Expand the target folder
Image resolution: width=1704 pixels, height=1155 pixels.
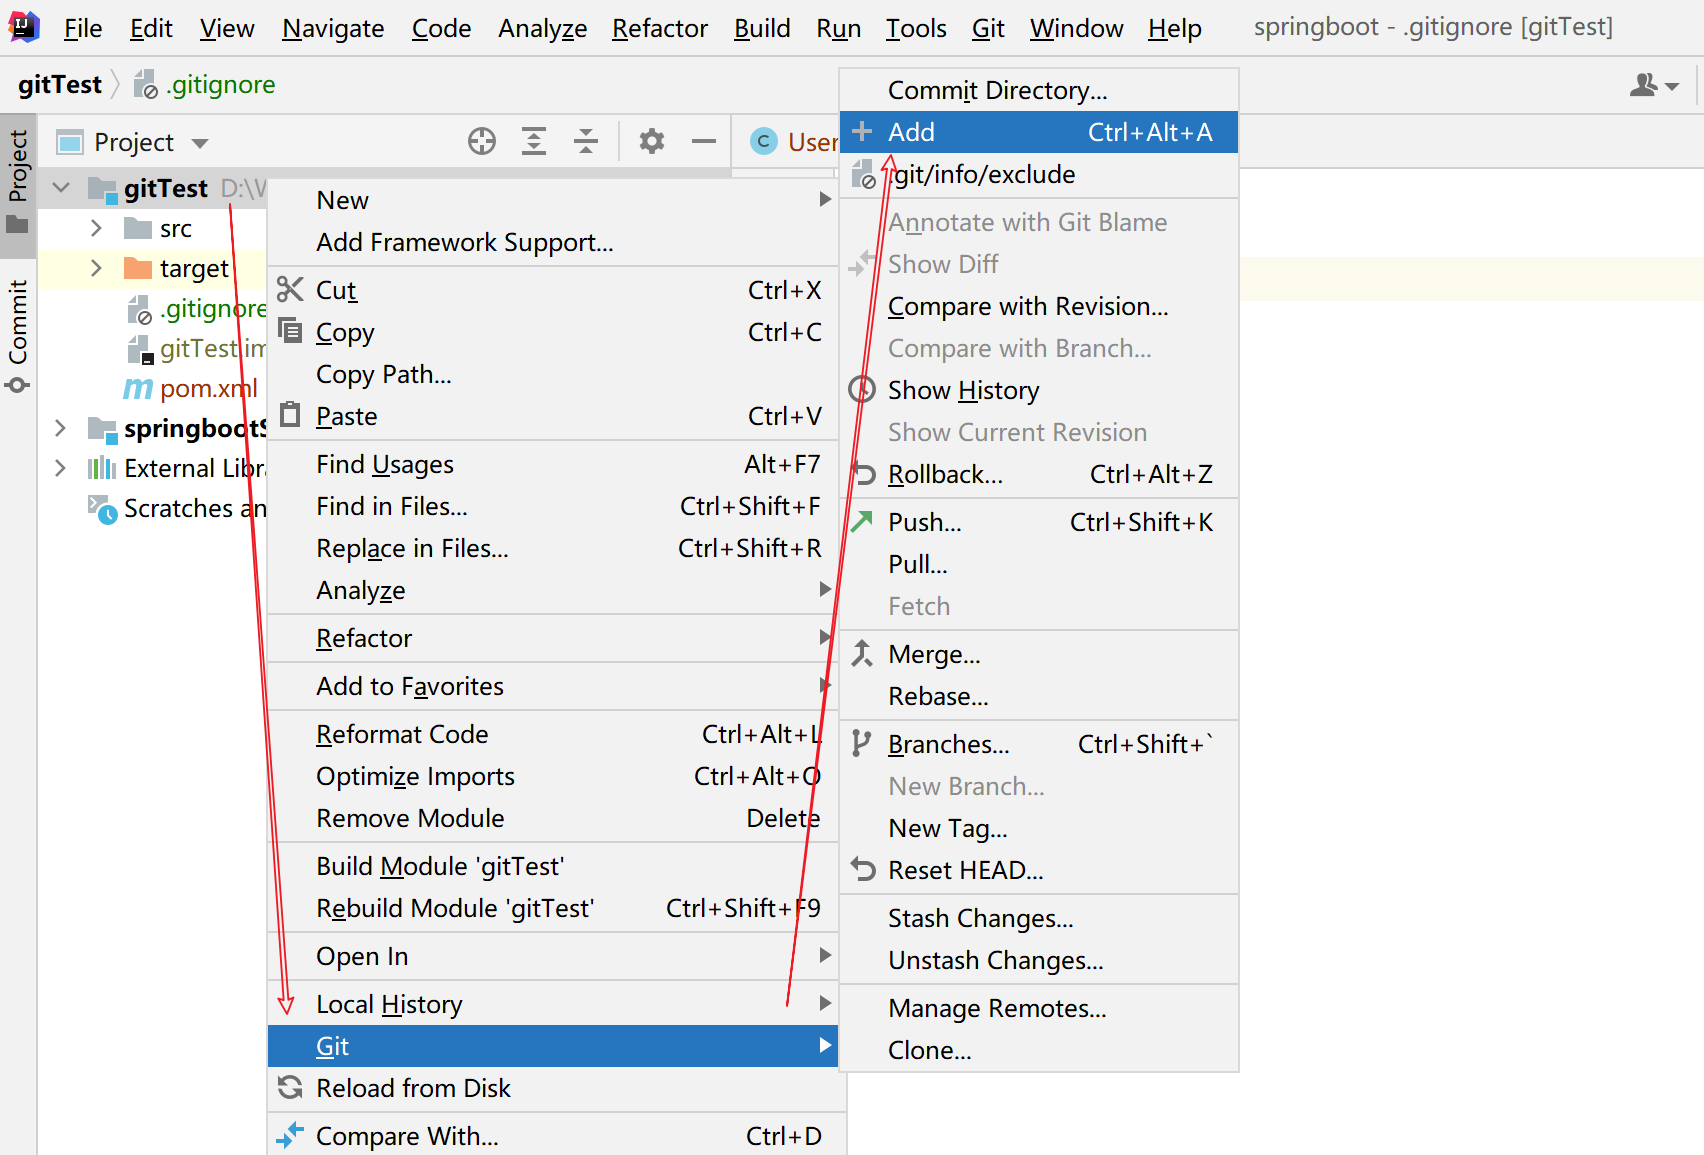96,269
